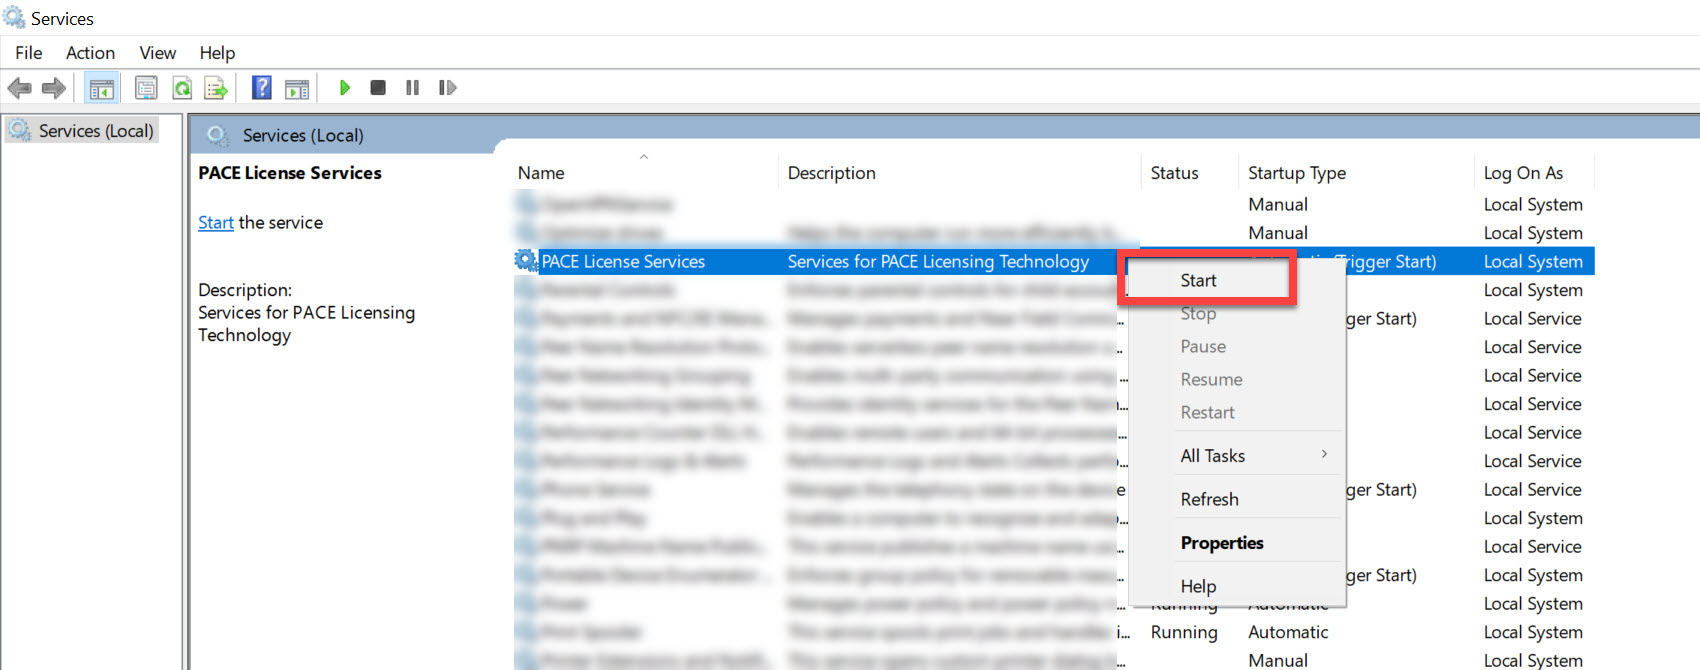Choose Start from the context menu
Viewport: 1700px width, 670px height.
tap(1198, 281)
